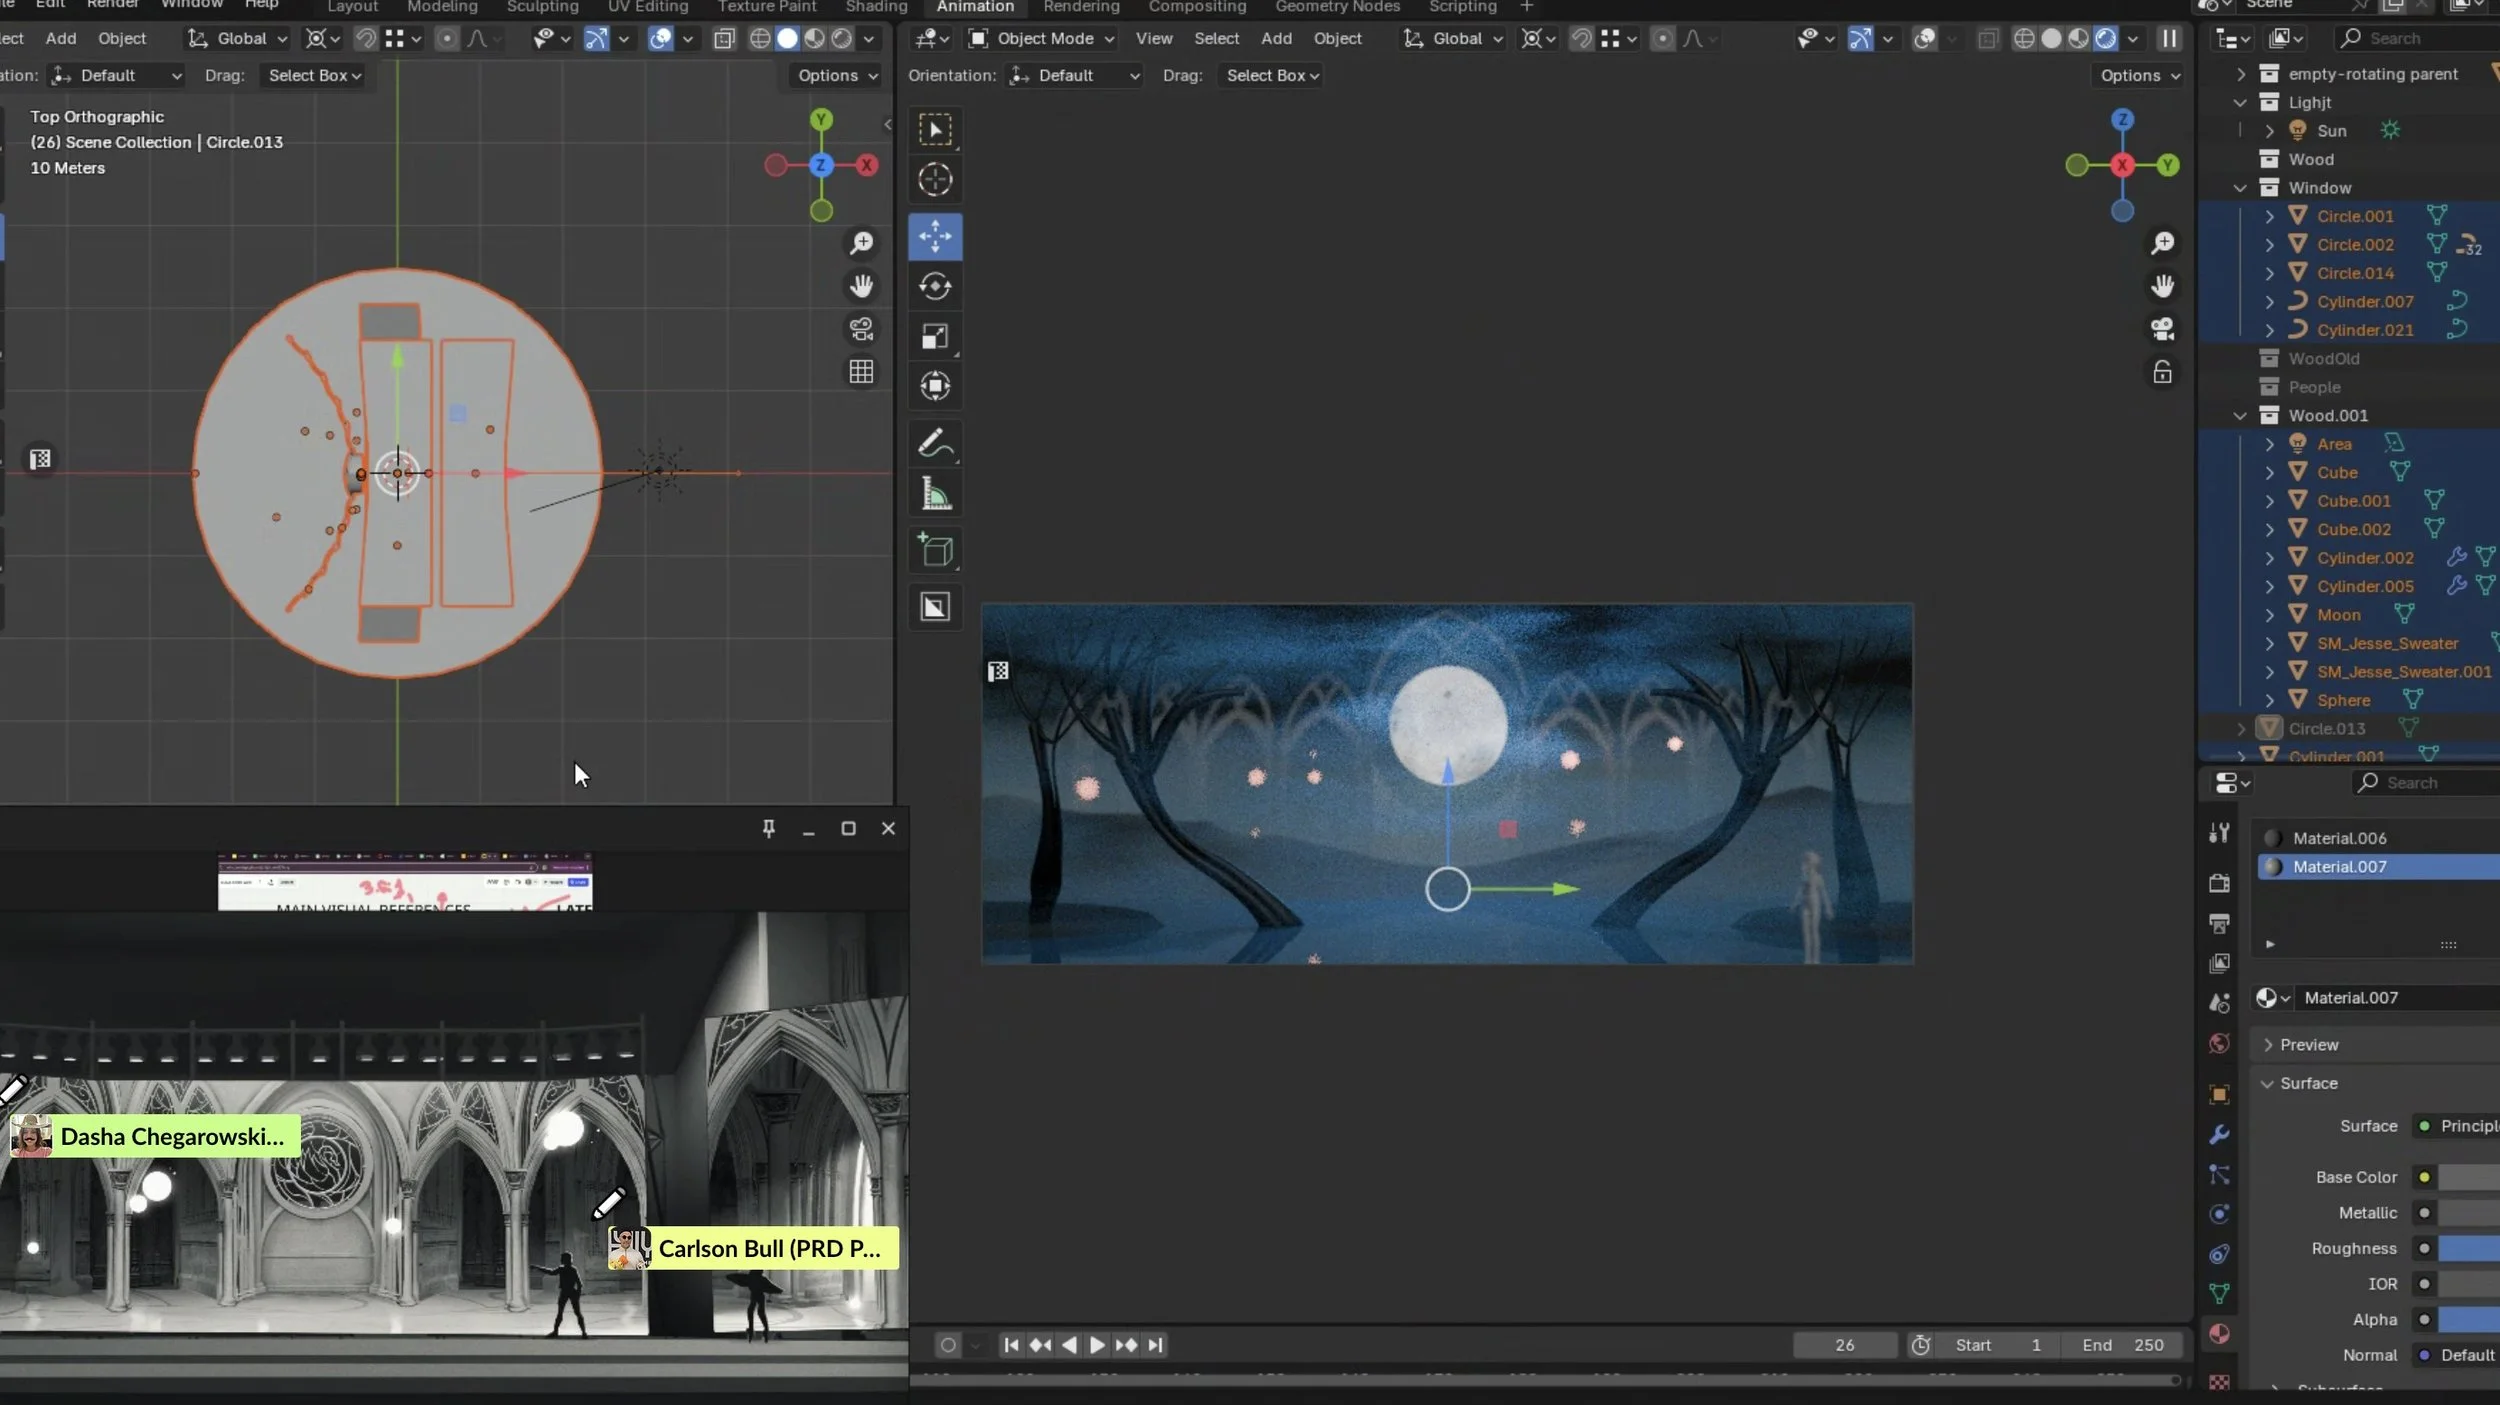Switch to the Shading workspace tab
Viewport: 2500px width, 1405px height.
pos(876,7)
